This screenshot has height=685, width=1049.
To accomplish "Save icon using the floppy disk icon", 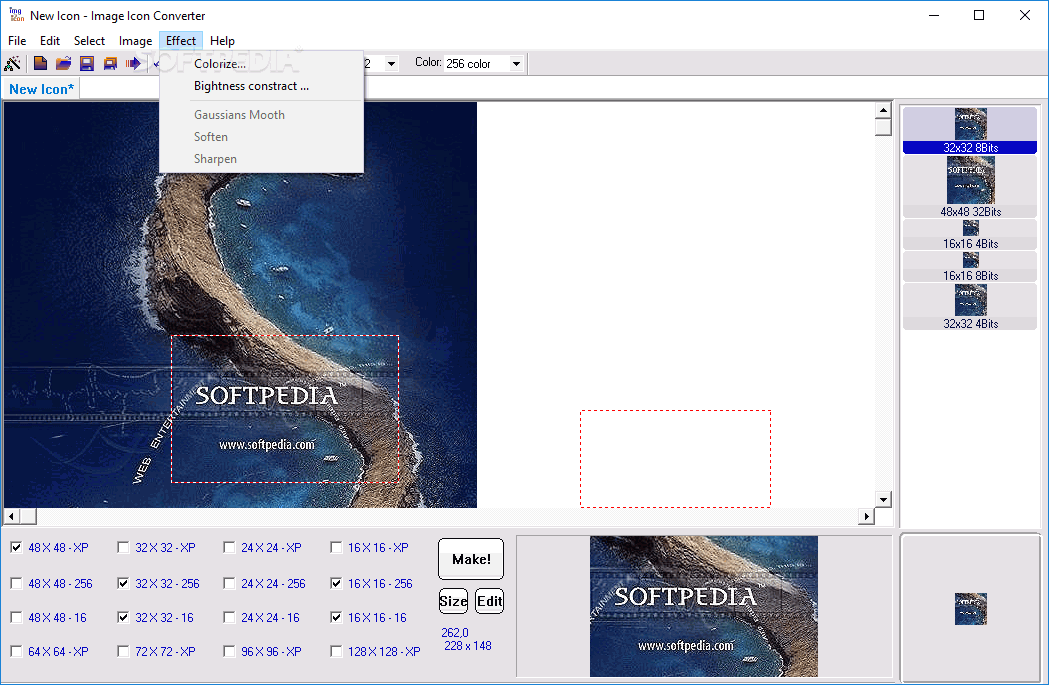I will tap(87, 64).
